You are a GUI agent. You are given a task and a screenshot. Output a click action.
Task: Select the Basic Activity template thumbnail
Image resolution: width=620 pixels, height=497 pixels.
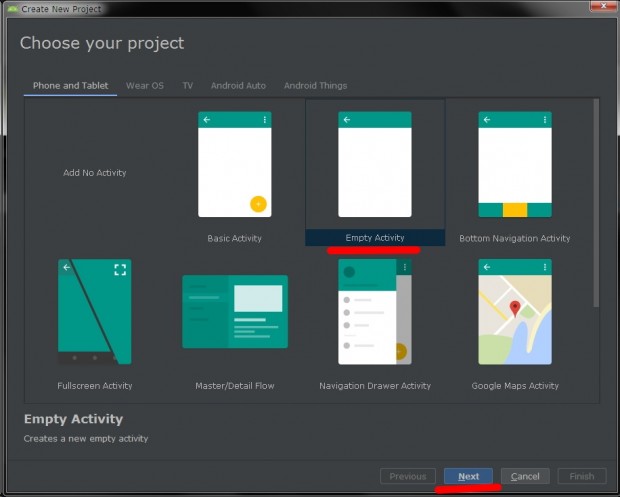click(234, 165)
